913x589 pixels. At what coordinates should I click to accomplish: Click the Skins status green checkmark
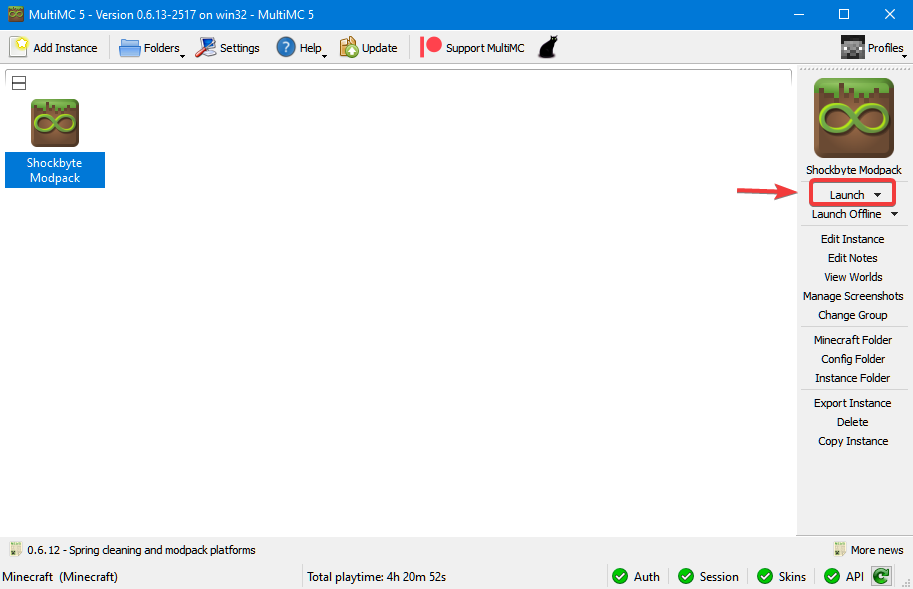click(x=765, y=576)
